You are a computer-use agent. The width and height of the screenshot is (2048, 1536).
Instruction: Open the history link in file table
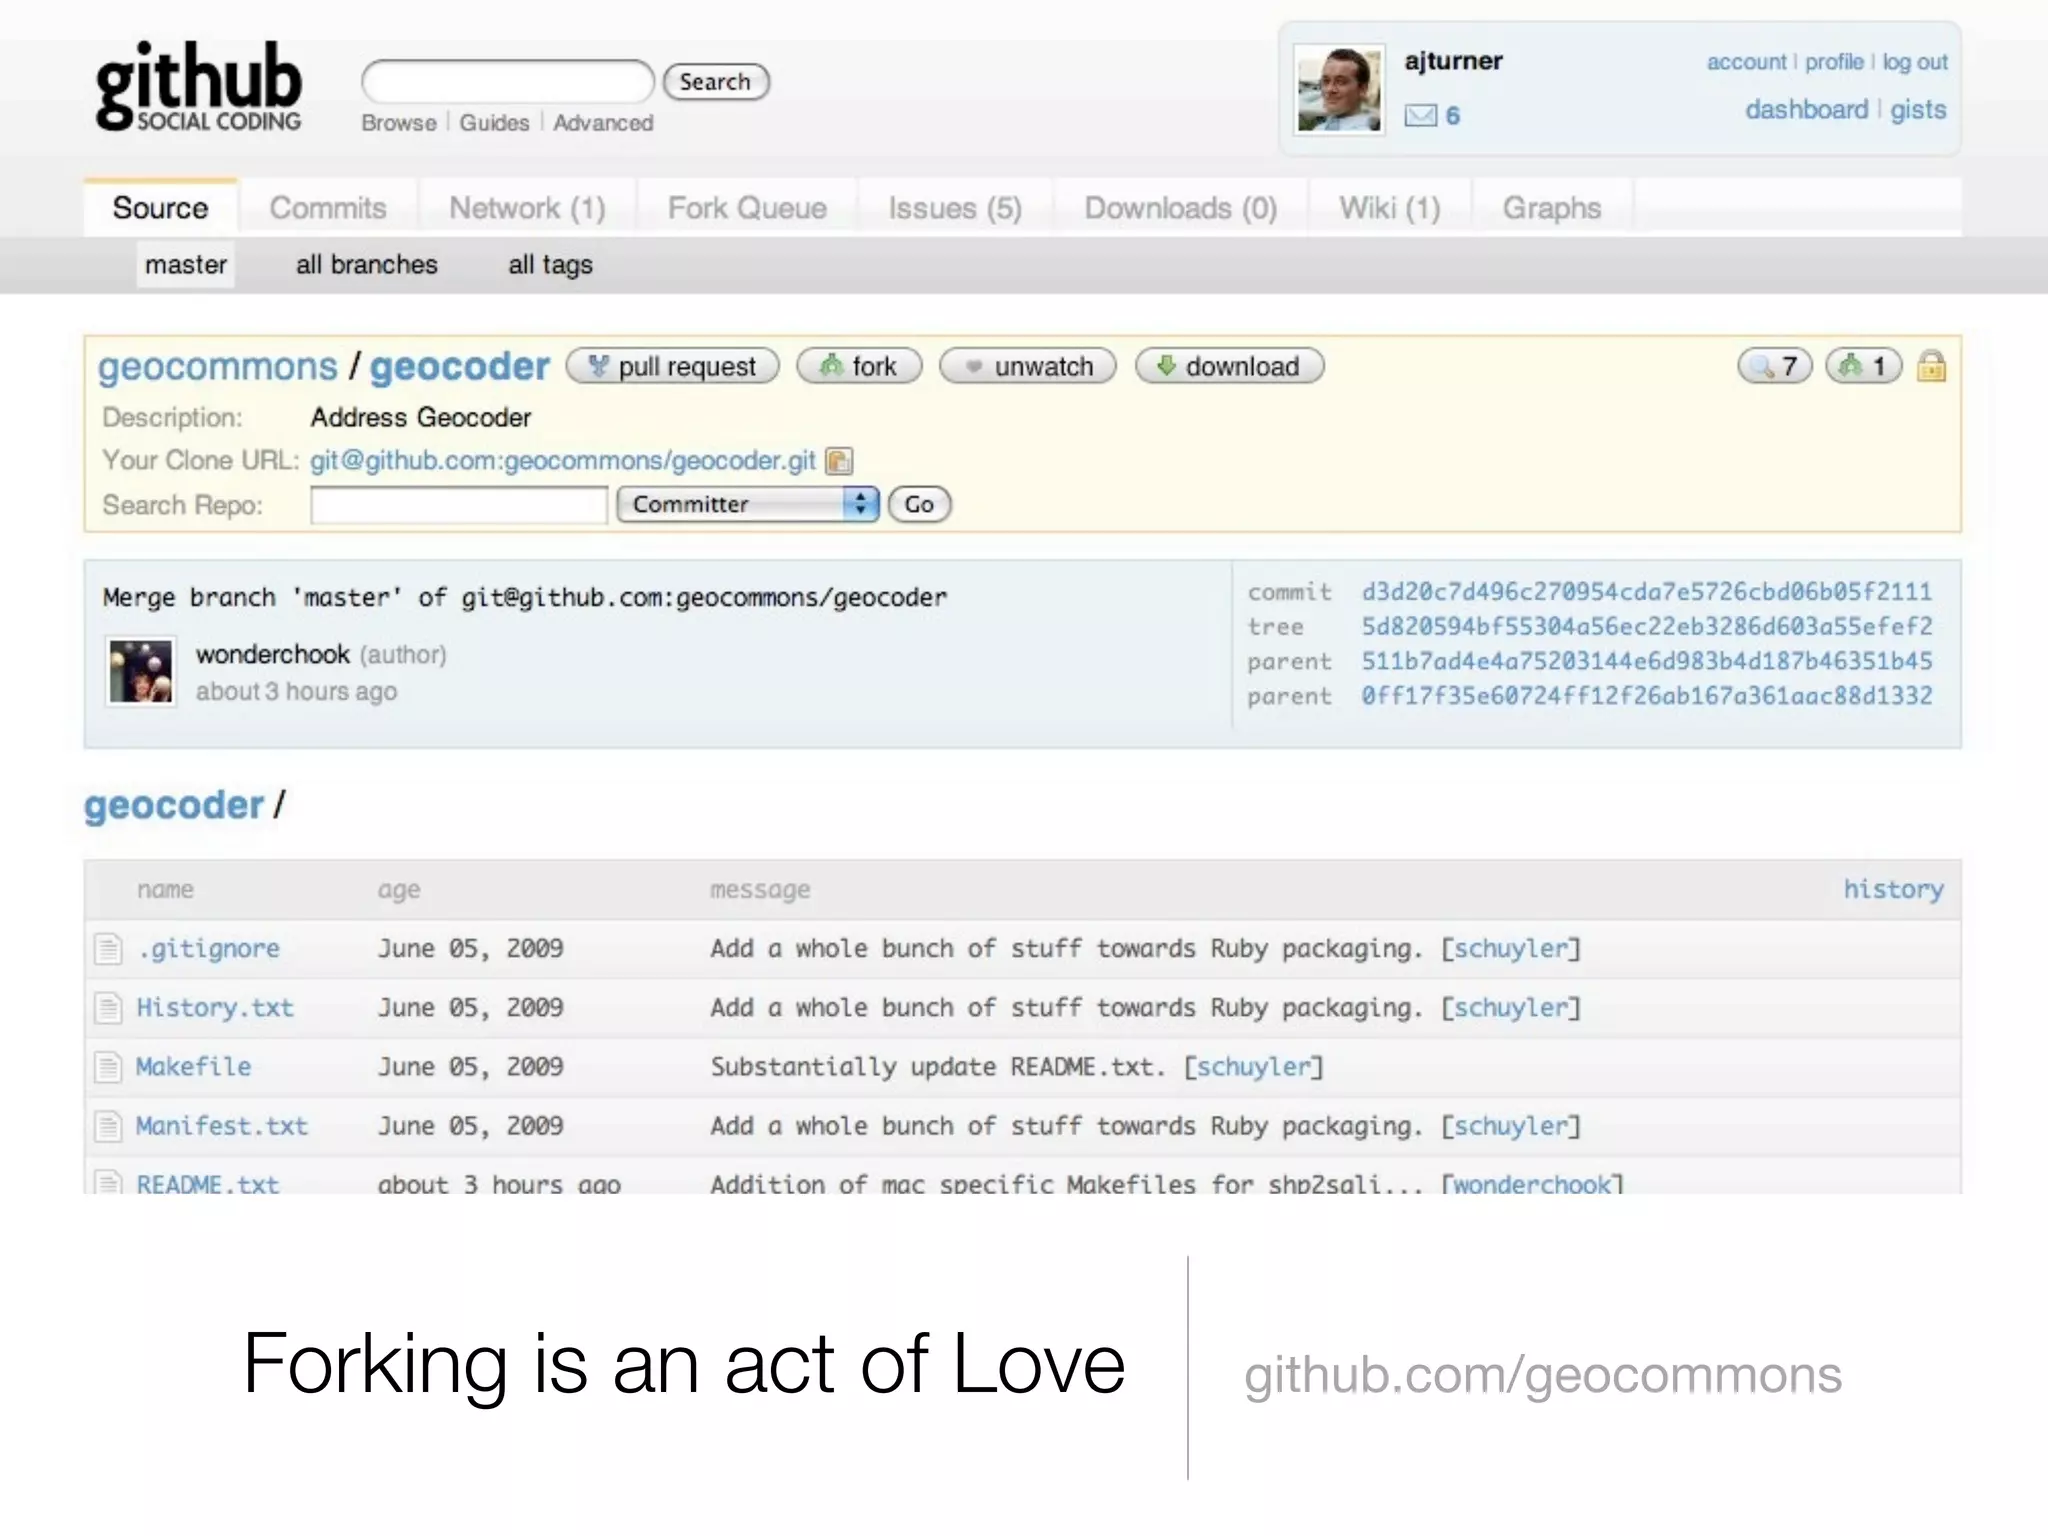click(x=1893, y=889)
